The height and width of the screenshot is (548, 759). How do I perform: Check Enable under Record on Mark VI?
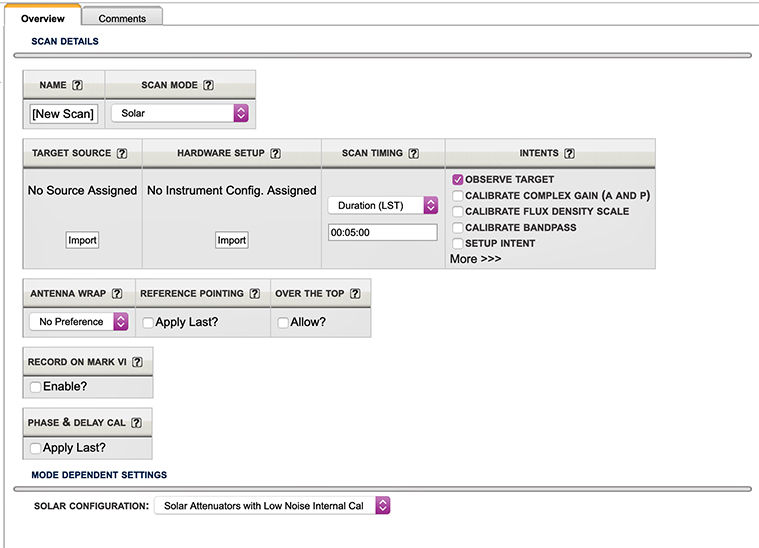36,386
